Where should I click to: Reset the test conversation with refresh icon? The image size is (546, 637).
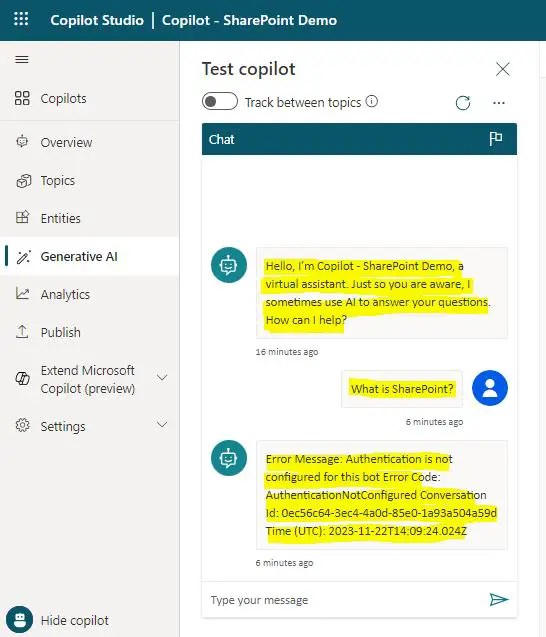tap(463, 103)
